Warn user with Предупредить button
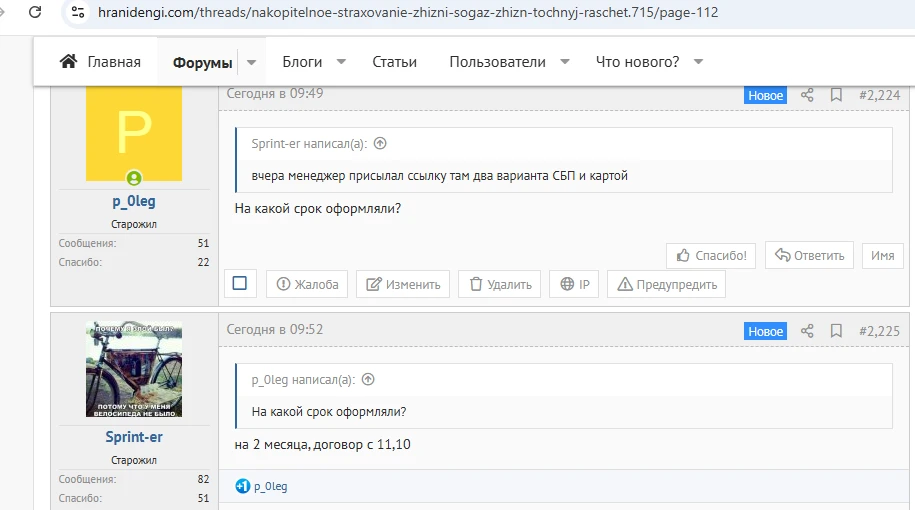The height and width of the screenshot is (510, 915). [666, 284]
